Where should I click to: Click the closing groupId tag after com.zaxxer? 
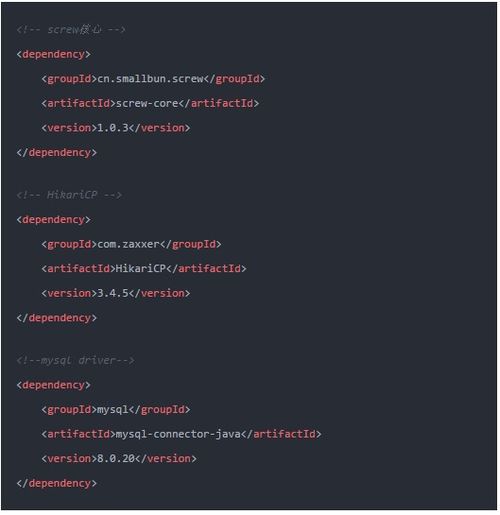pyautogui.click(x=191, y=244)
